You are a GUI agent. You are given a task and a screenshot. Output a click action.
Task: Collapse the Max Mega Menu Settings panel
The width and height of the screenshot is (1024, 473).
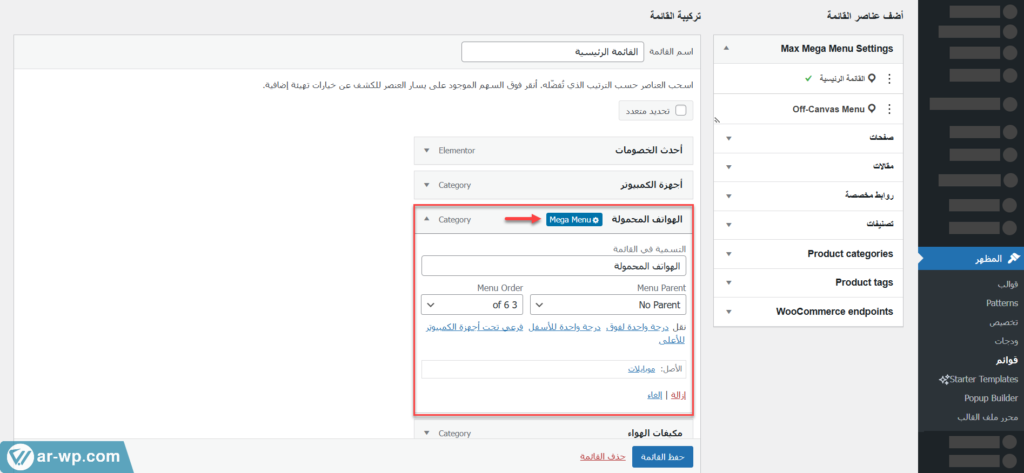tap(725, 48)
